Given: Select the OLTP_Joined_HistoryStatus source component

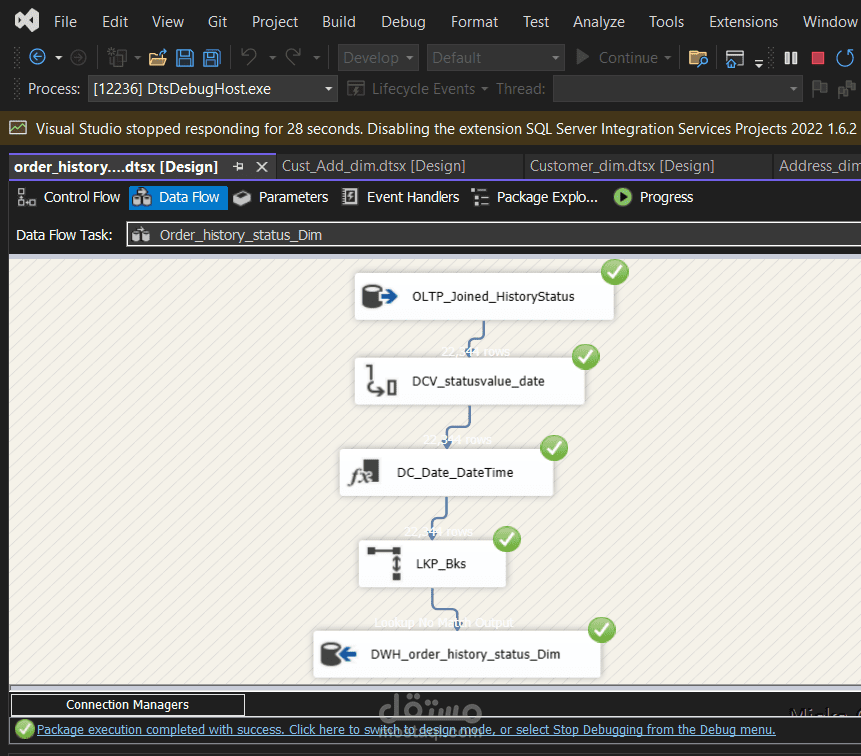Looking at the screenshot, I should coord(484,297).
